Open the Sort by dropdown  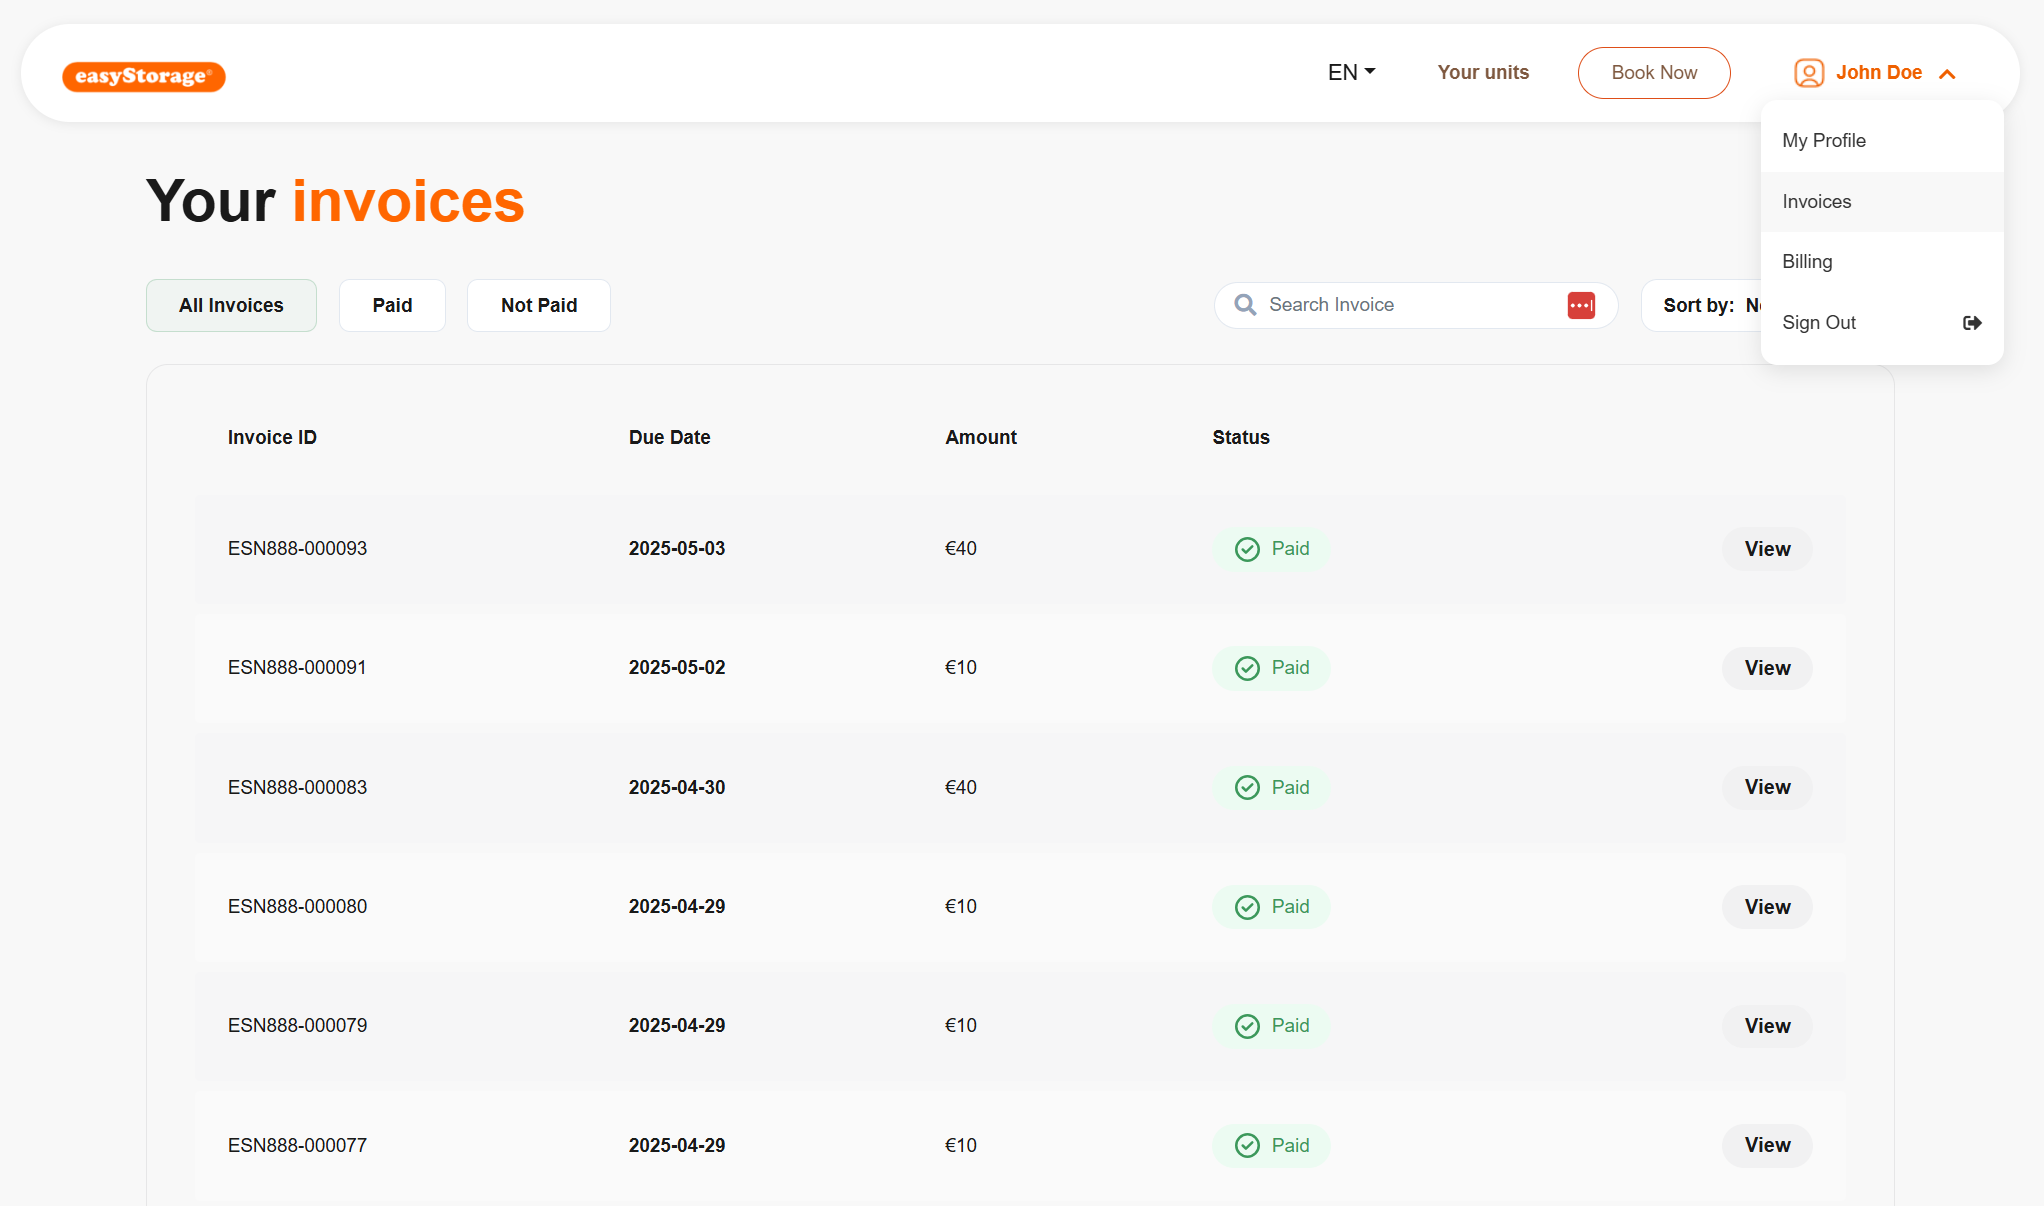coord(1702,305)
